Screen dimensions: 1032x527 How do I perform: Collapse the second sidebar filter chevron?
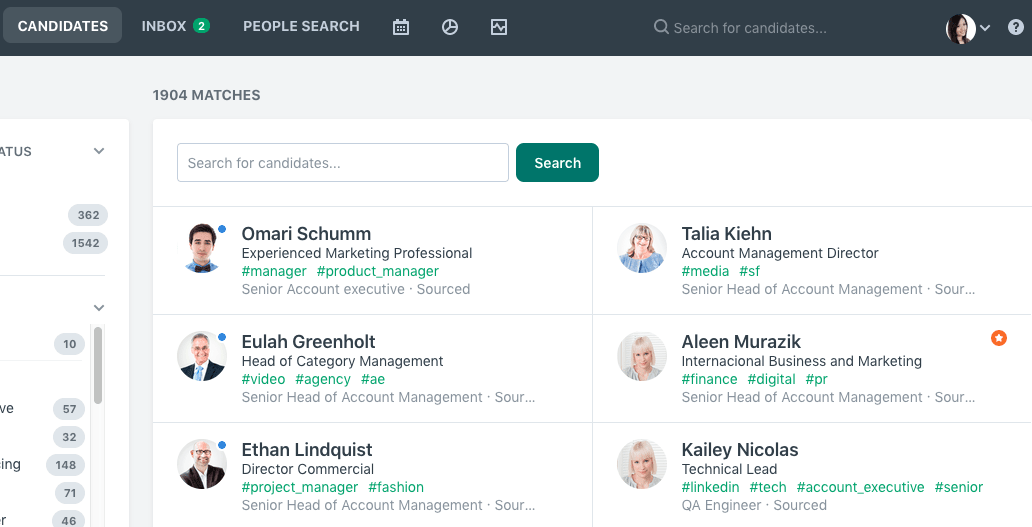click(x=99, y=307)
